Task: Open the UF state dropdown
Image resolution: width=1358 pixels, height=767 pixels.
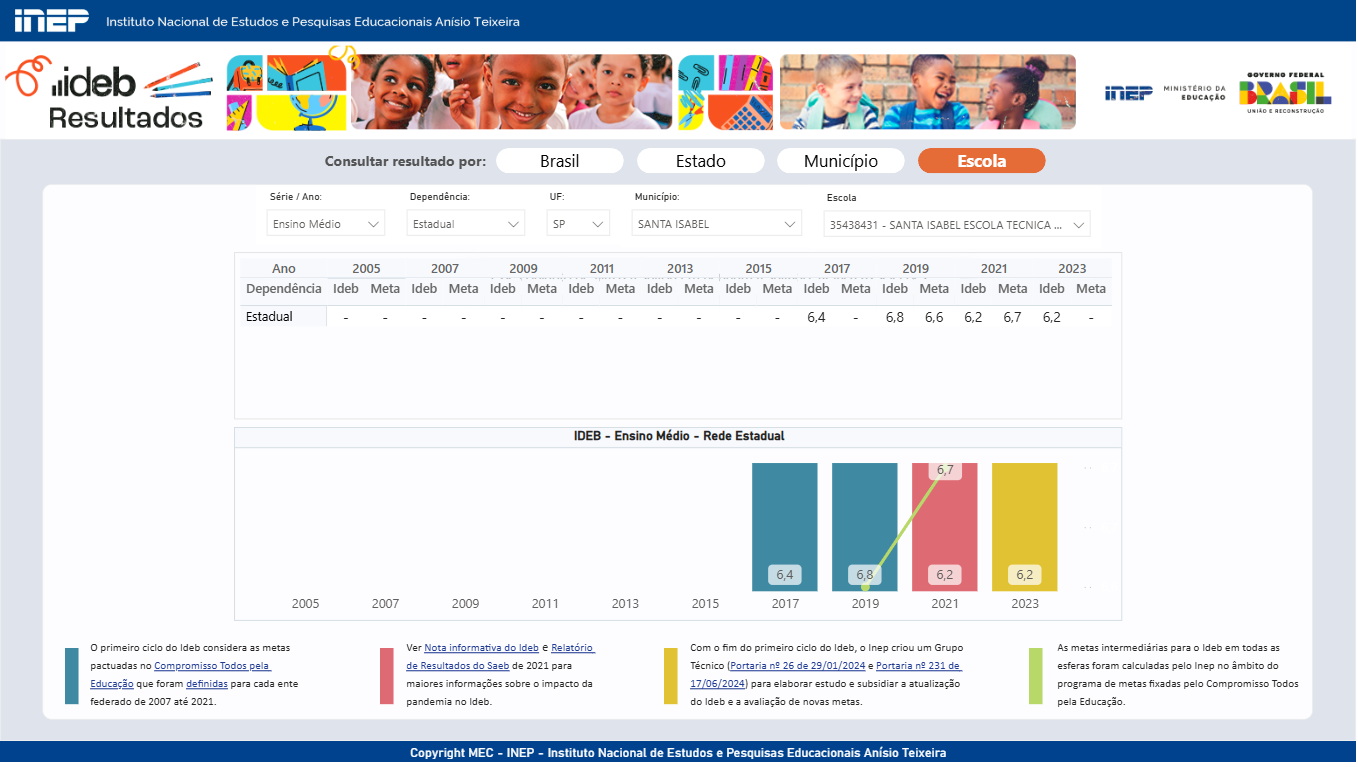Action: click(x=579, y=224)
